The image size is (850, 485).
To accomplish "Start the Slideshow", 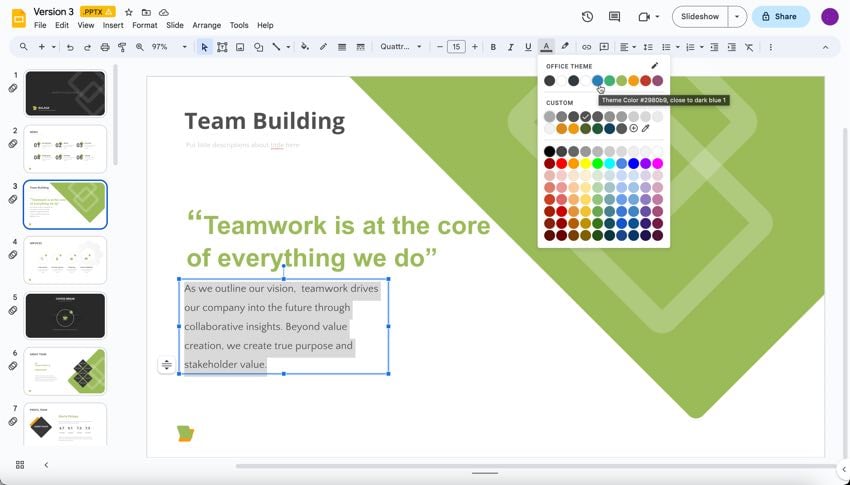I will (x=699, y=16).
